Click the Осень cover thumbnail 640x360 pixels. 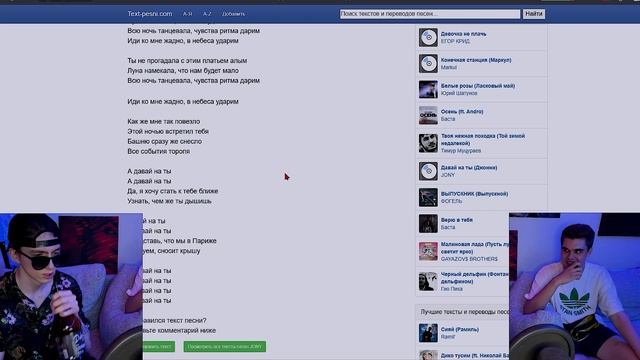click(x=428, y=115)
